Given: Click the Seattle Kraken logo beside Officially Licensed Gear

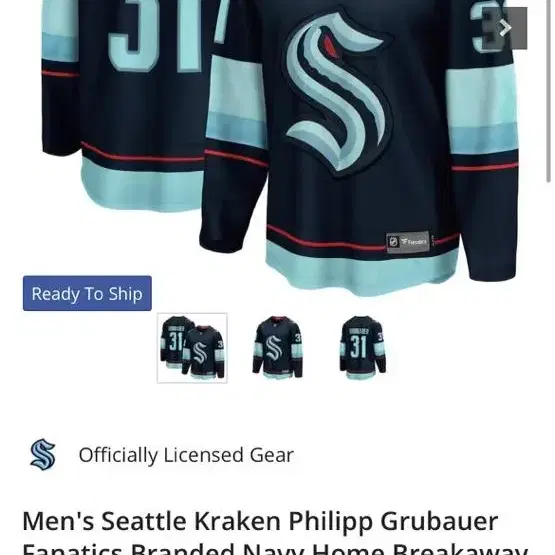Looking at the screenshot, I should pos(43,454).
